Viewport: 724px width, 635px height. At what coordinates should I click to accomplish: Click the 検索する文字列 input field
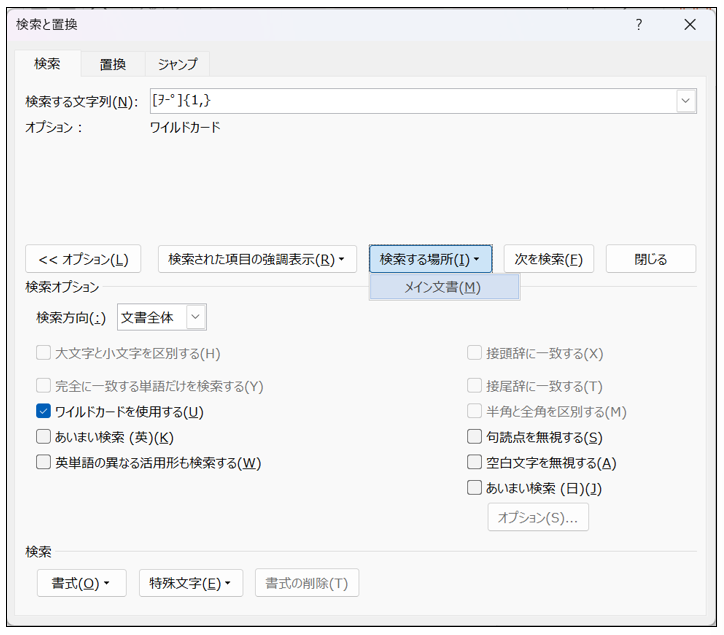410,101
